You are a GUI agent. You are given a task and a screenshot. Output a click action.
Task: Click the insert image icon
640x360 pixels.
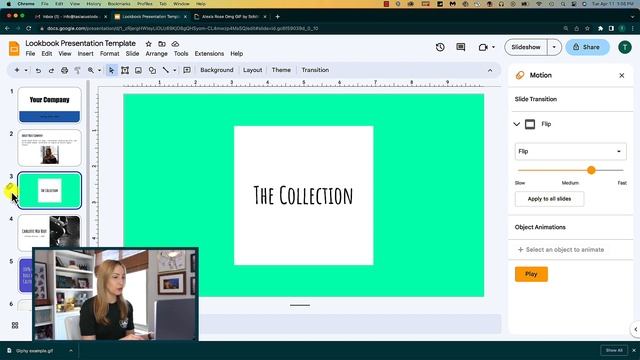138,70
